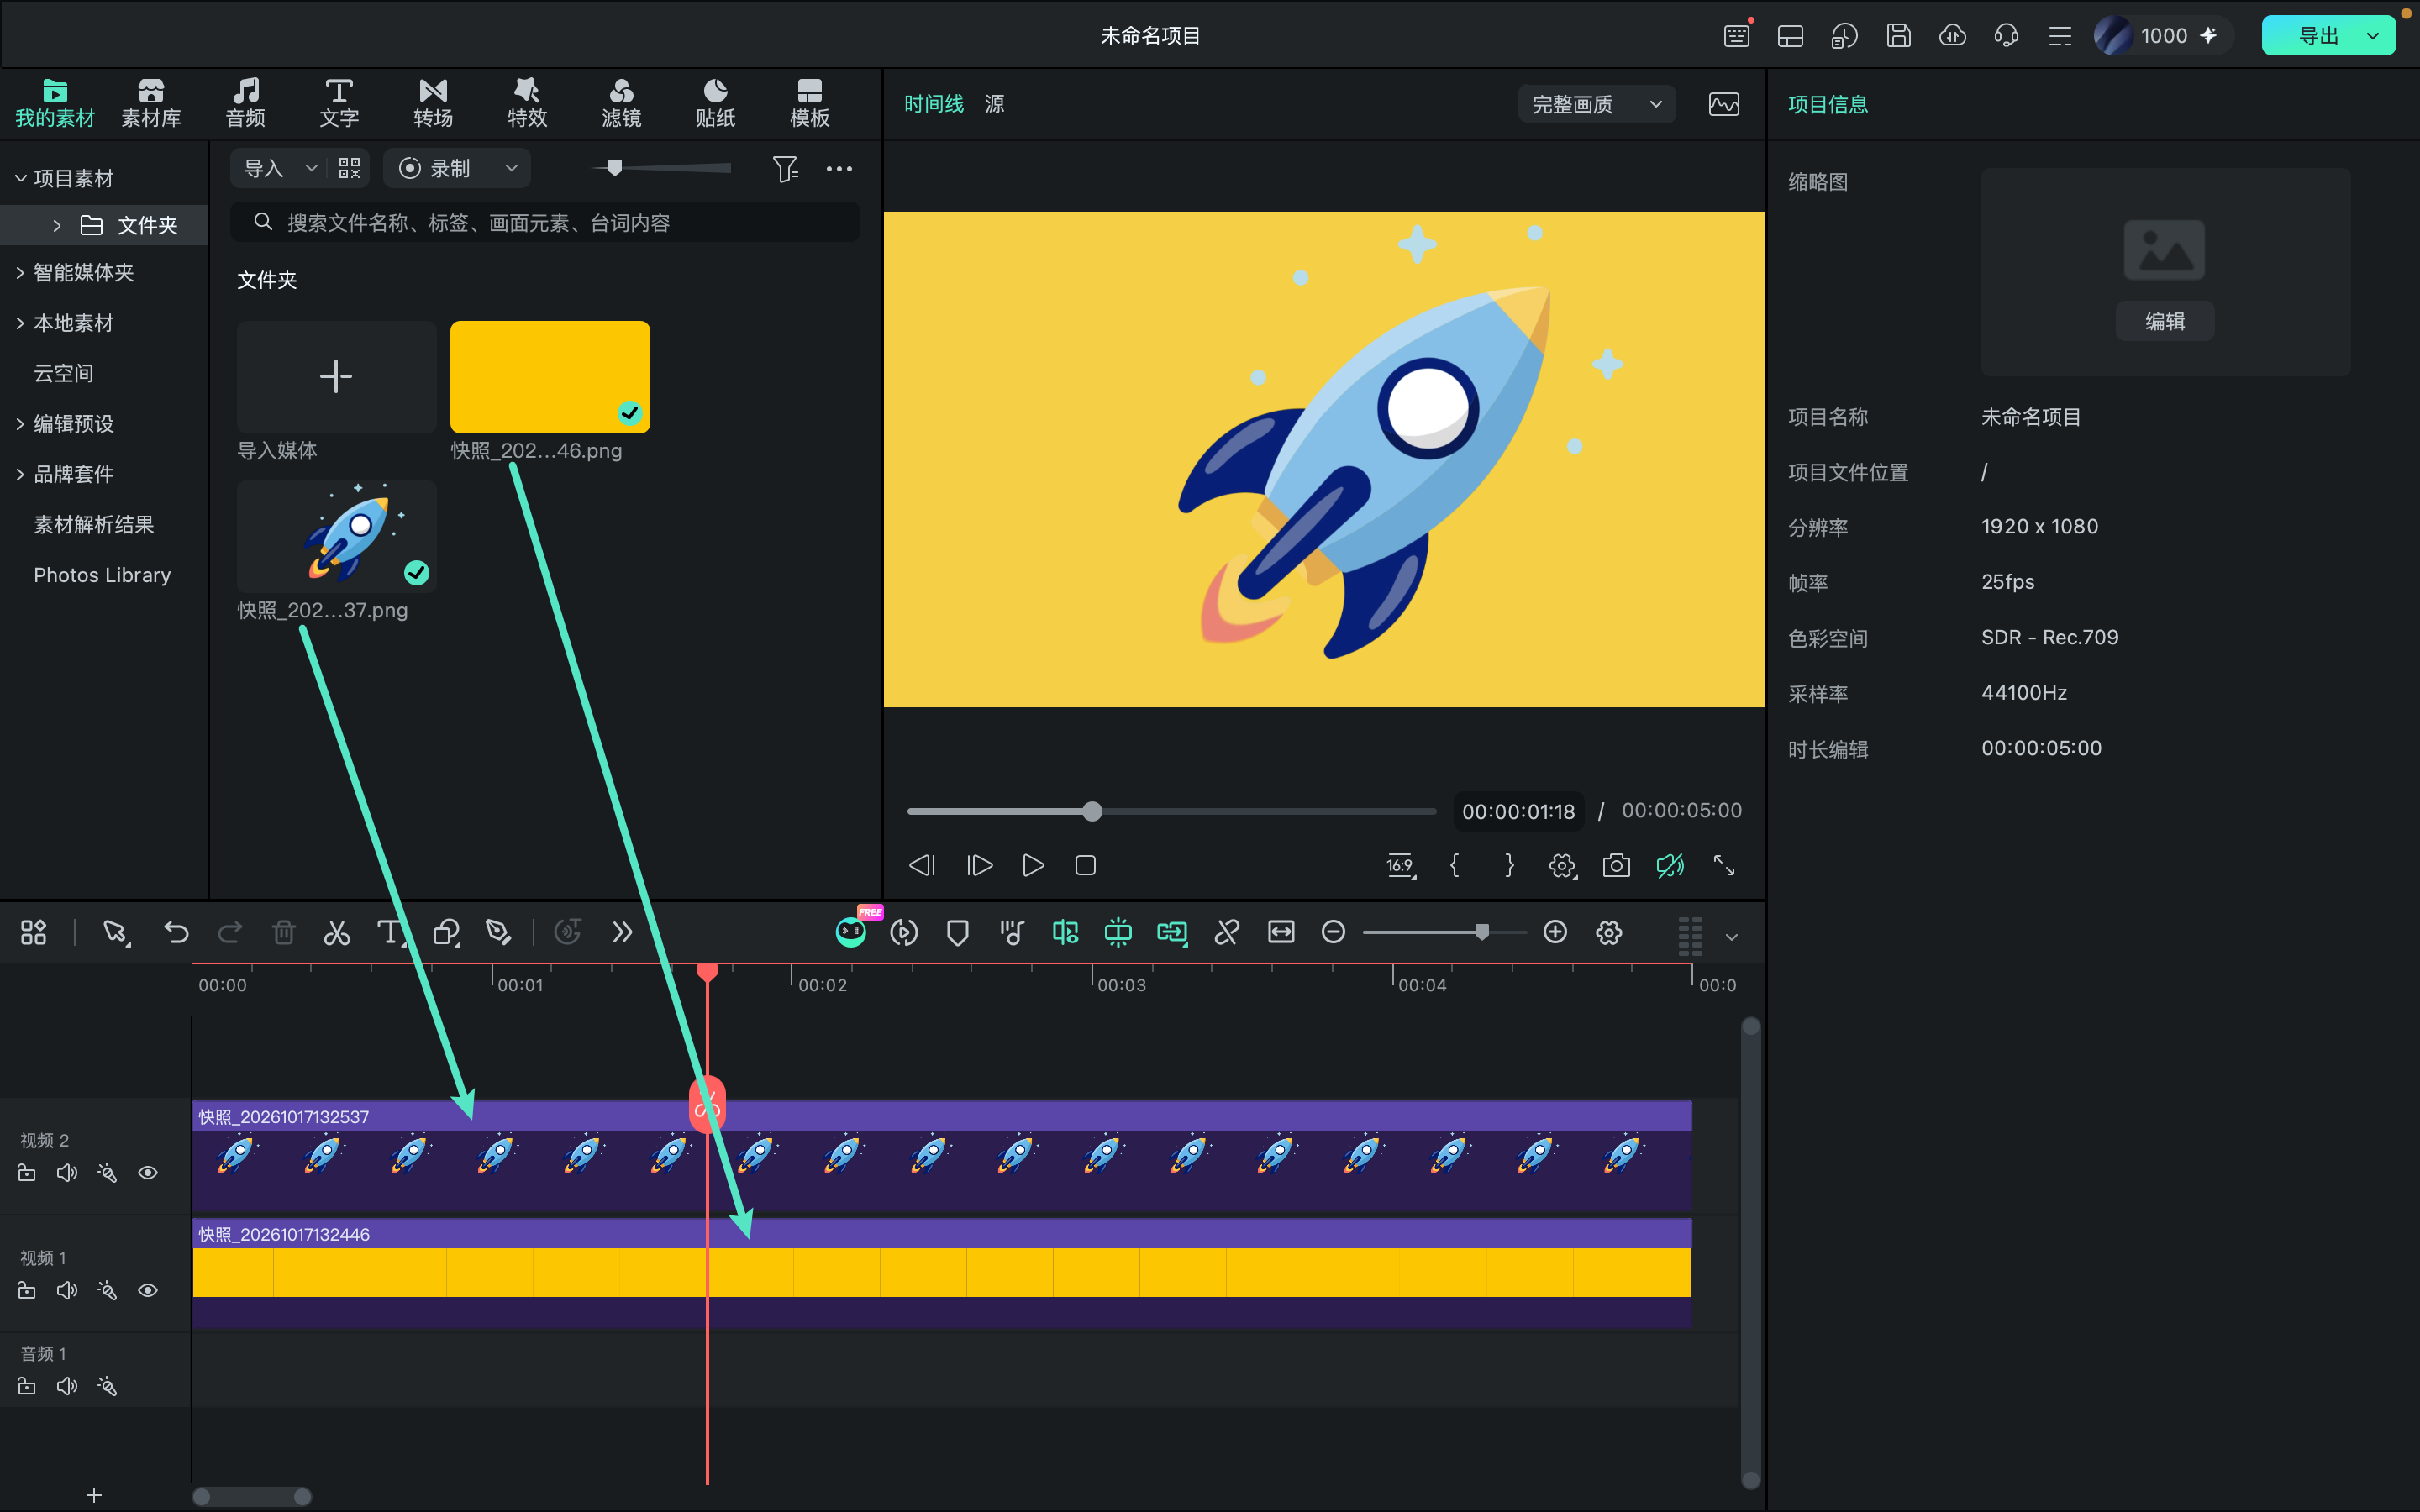Click the snapshot camera icon under preview
2420x1512 pixels.
click(1616, 866)
